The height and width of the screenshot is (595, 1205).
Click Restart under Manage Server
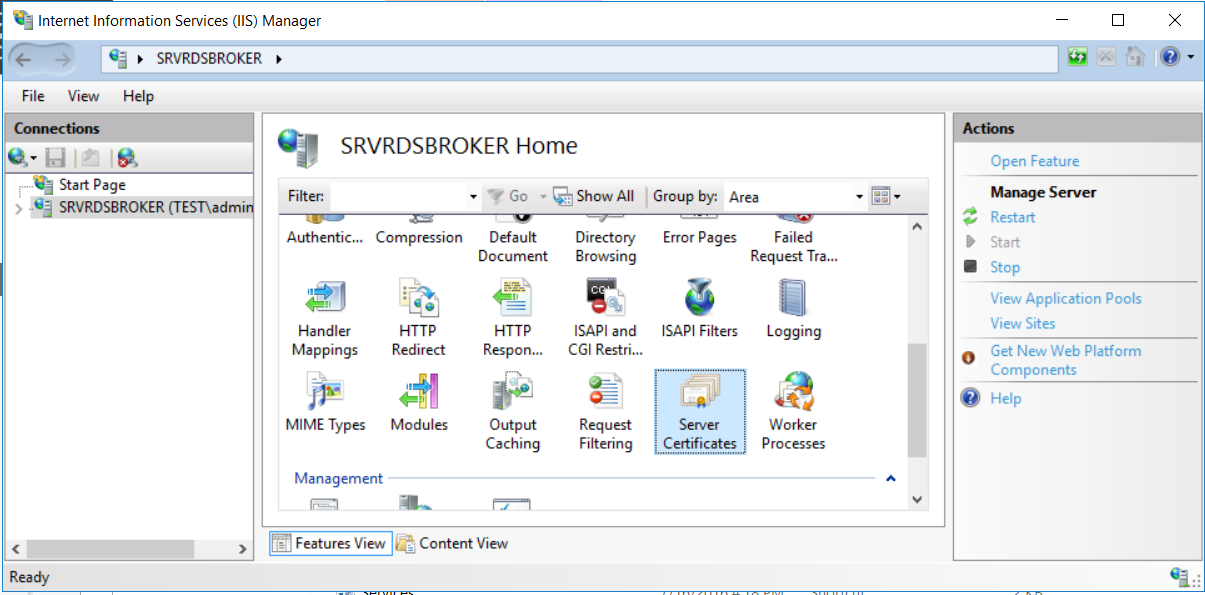(x=1012, y=217)
